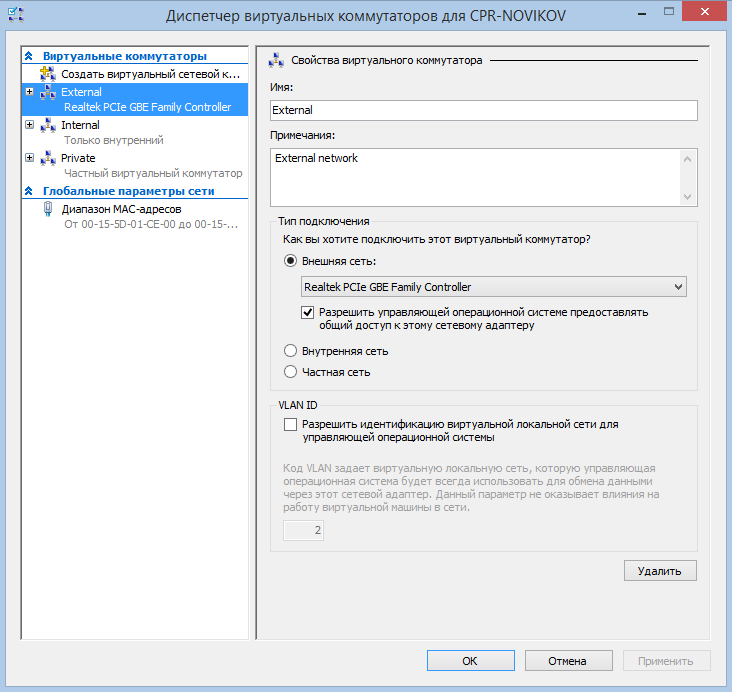Viewport: 732px width, 692px height.
Task: Click the create virtual switch icon
Action: pos(48,74)
